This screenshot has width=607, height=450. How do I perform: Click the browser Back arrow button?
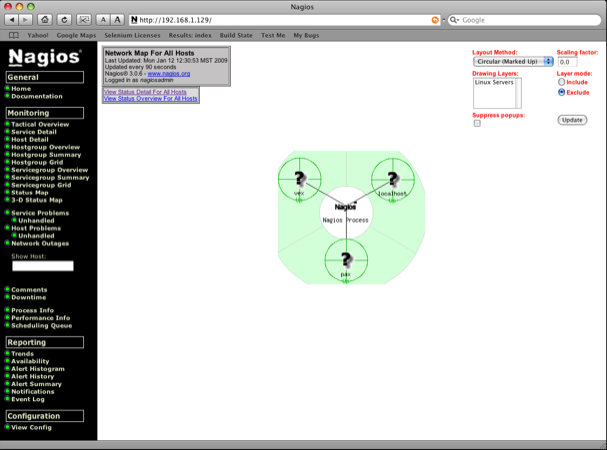(x=12, y=20)
